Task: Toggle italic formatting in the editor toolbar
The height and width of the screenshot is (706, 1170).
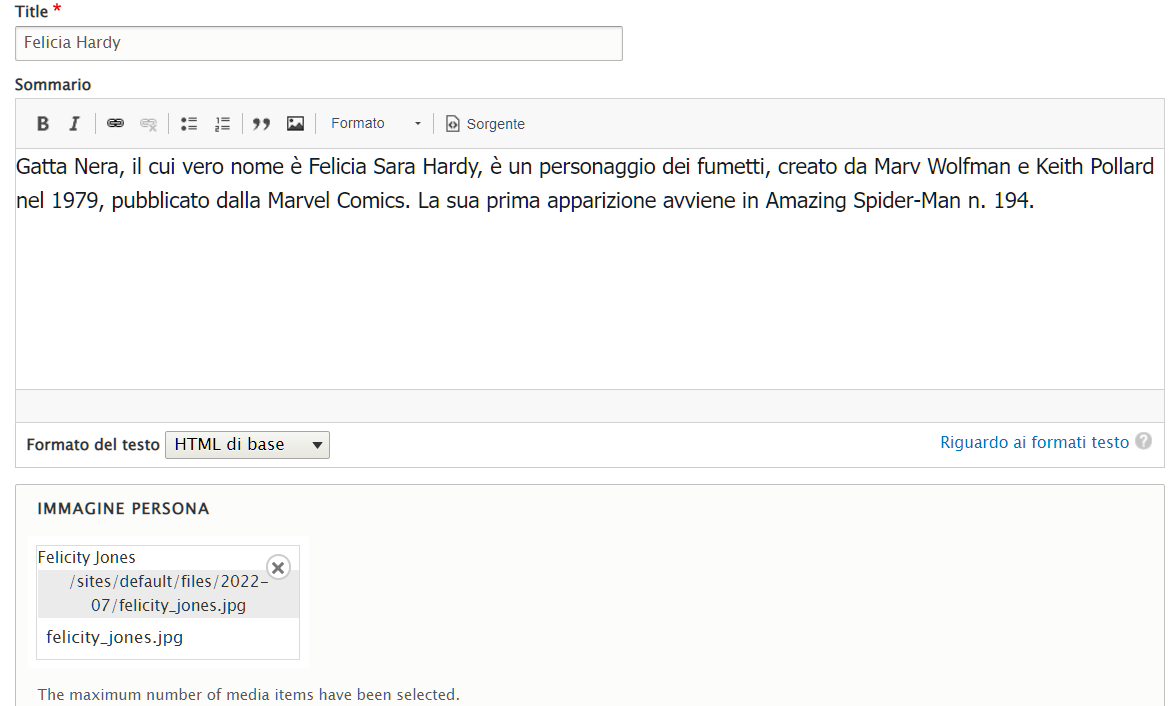Action: [x=74, y=124]
